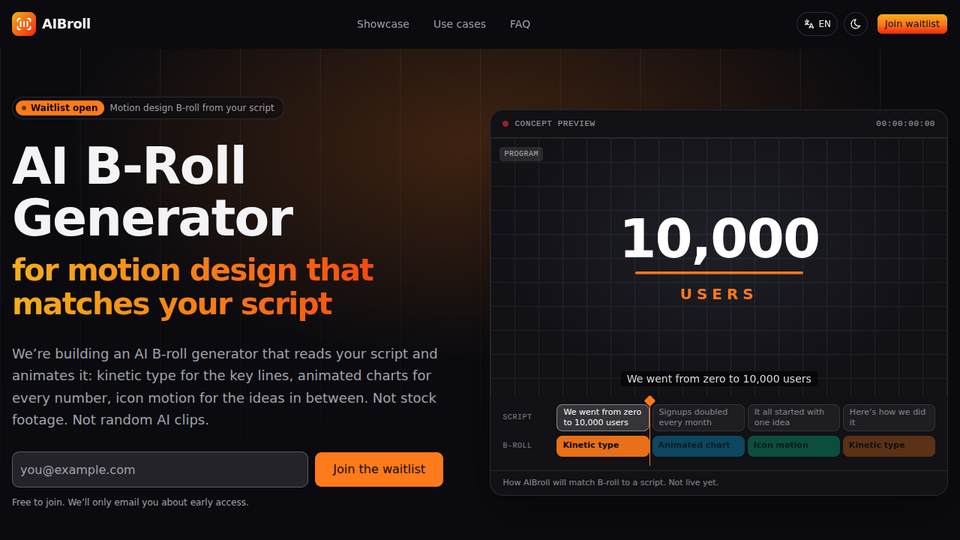This screenshot has width=960, height=540.
Task: Select the orange timeline playhead marker
Action: (650, 400)
